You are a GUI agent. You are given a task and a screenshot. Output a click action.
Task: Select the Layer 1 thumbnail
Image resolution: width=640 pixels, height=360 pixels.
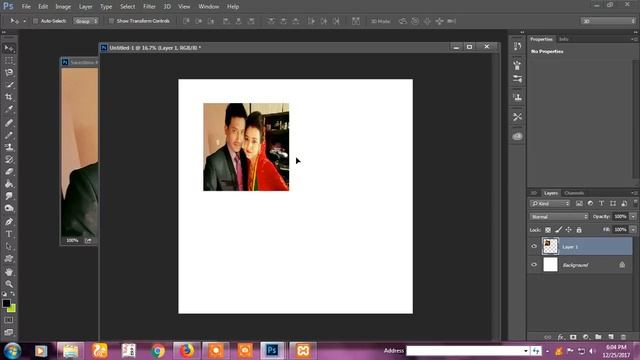pyautogui.click(x=550, y=246)
